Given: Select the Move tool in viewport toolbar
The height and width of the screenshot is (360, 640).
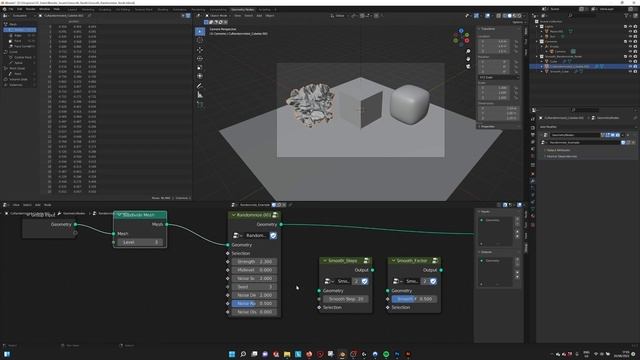Looking at the screenshot, I should [200, 50].
